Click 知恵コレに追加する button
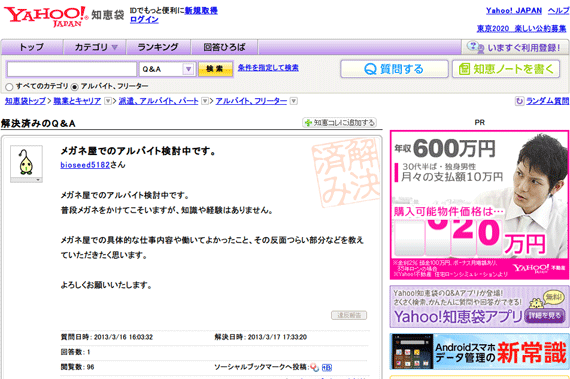The height and width of the screenshot is (379, 570). point(340,122)
